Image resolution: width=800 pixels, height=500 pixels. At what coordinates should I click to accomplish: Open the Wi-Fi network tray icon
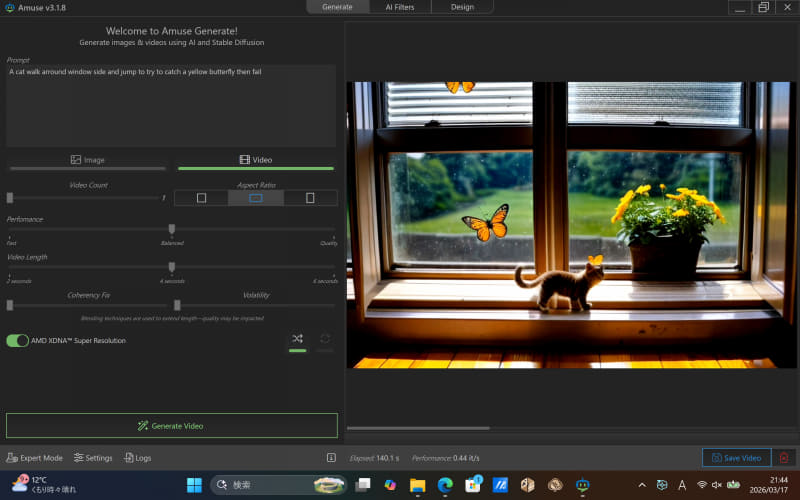[x=702, y=485]
